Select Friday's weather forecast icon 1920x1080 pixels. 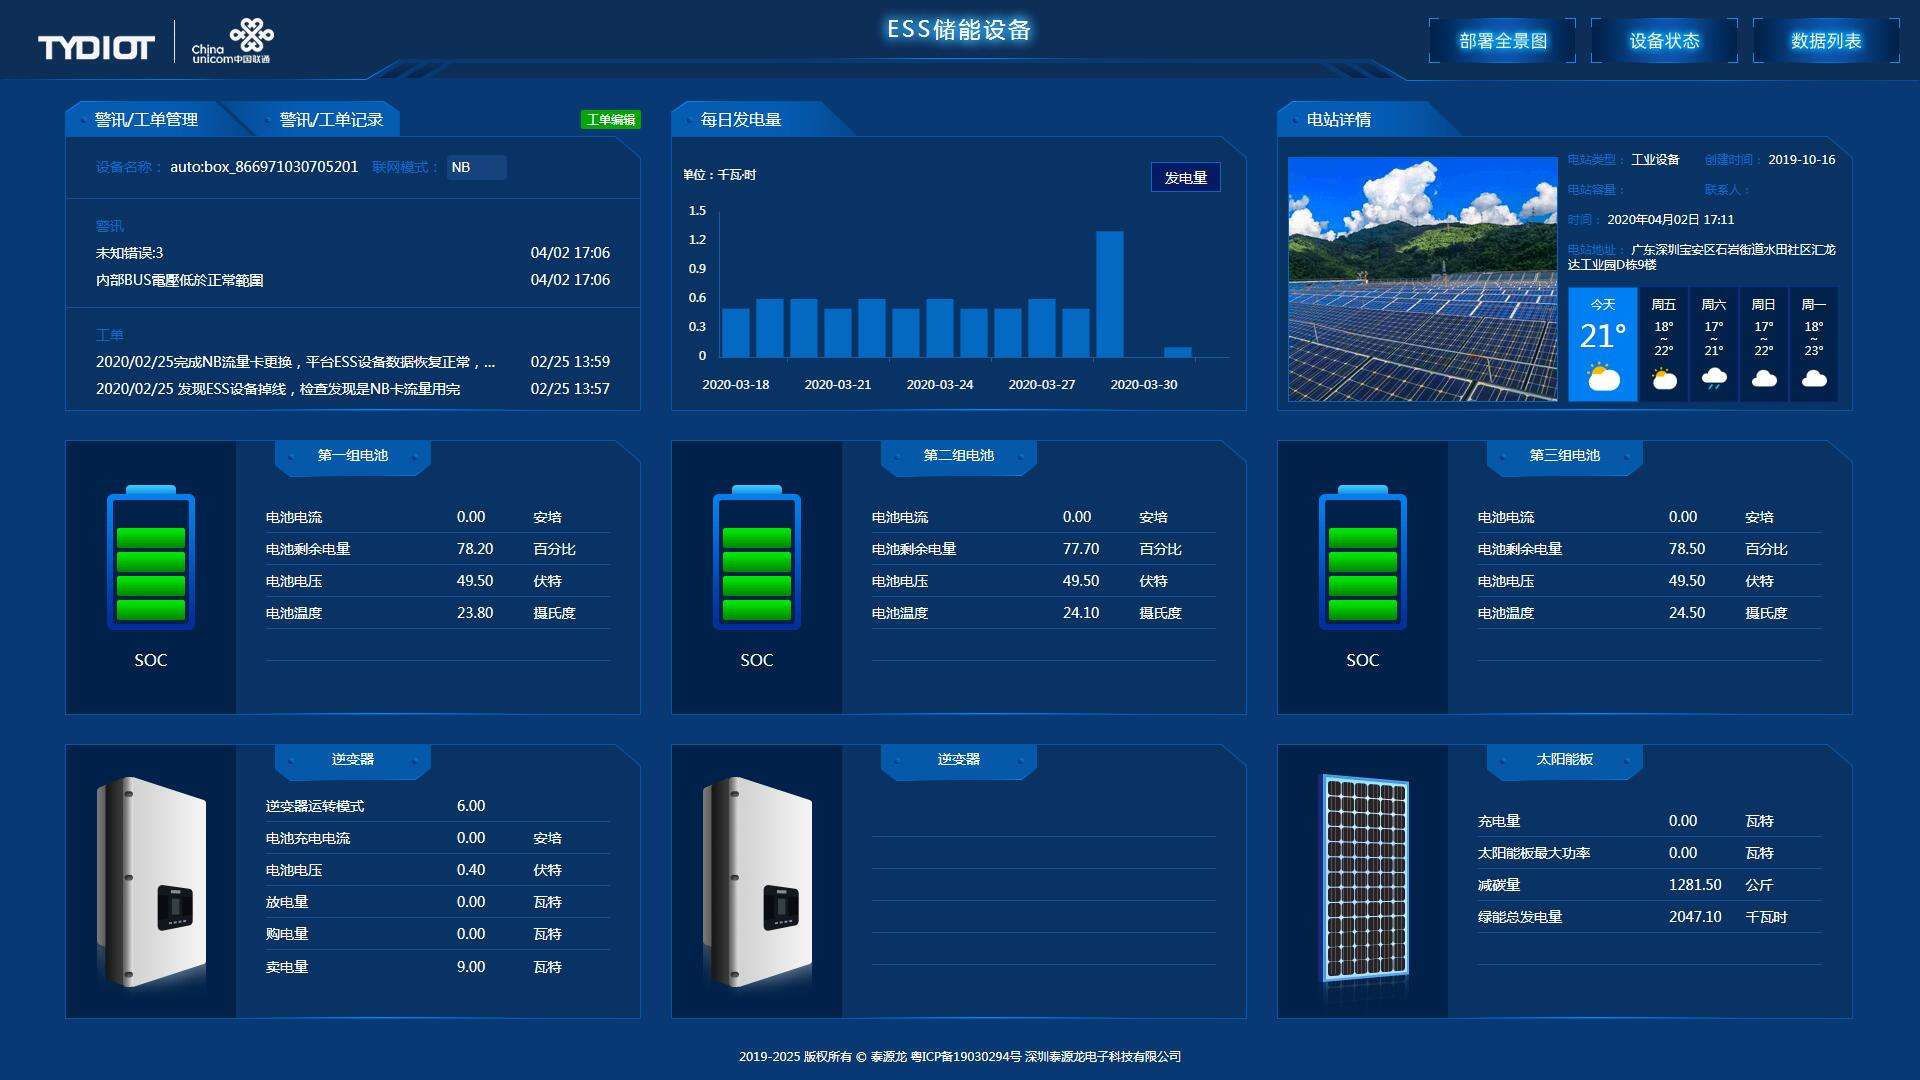[x=1664, y=379]
